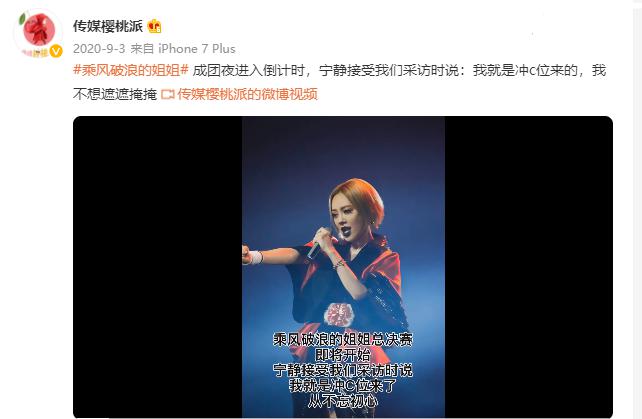Open the 传媒樱桃派的微博视频 link

point(247,95)
